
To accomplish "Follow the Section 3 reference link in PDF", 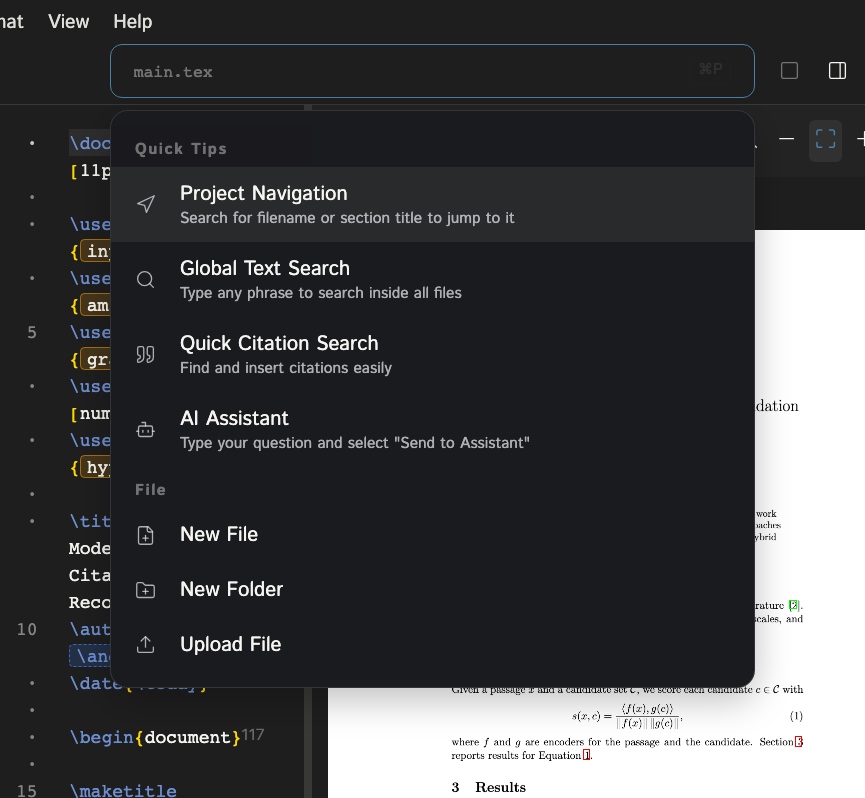I will [x=798, y=742].
